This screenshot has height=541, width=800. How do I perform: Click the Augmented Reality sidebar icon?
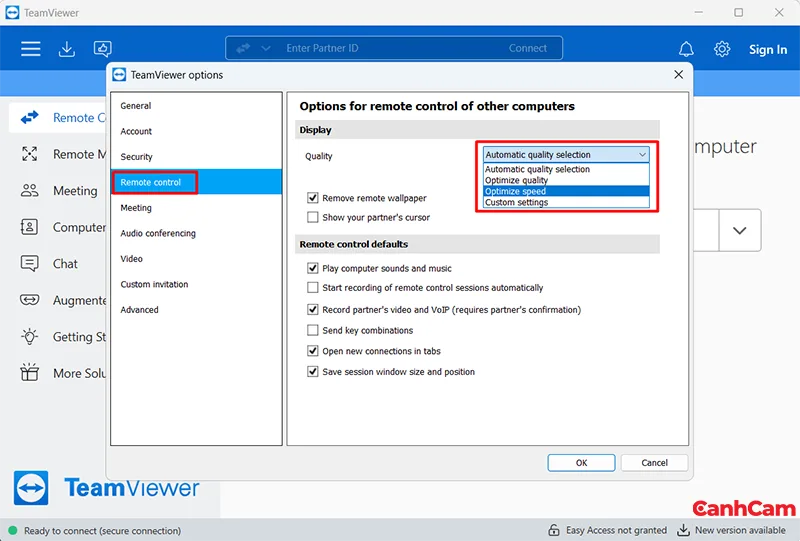coord(29,300)
